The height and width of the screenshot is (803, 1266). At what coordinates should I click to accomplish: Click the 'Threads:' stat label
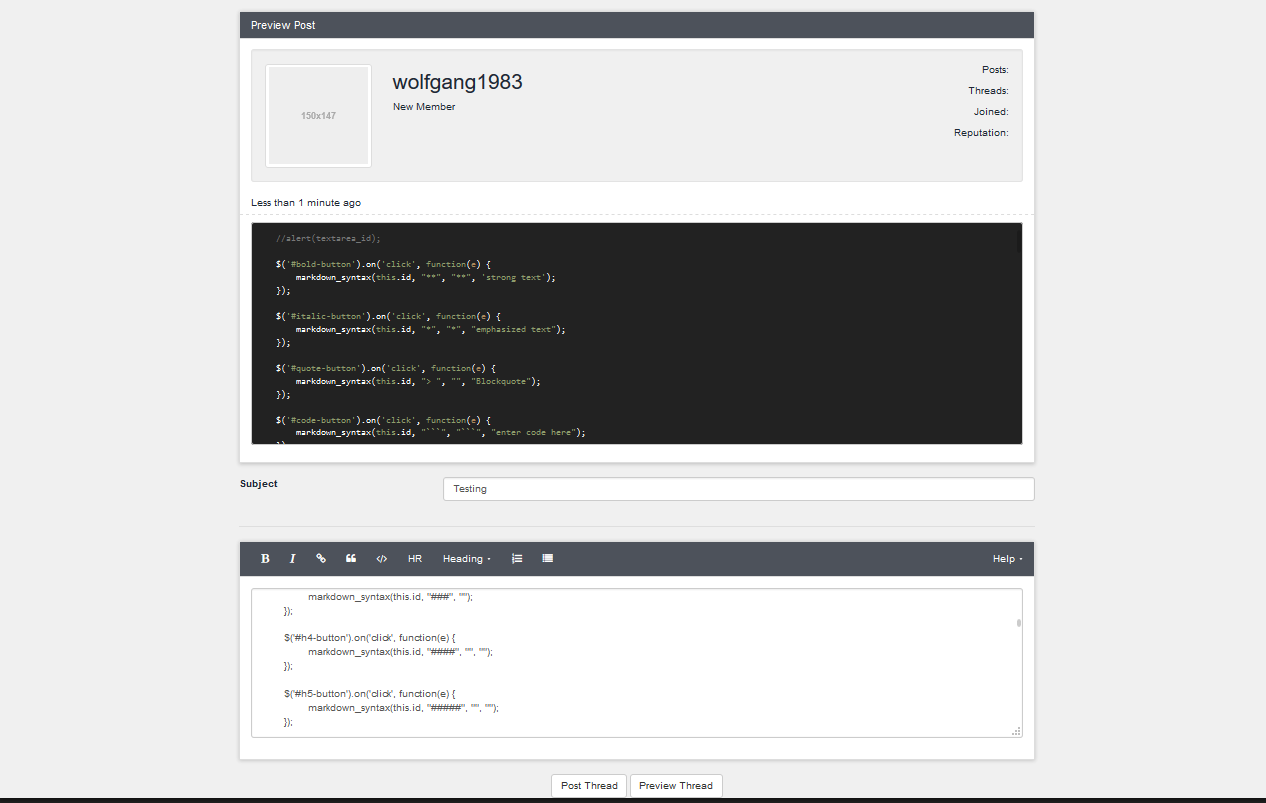click(988, 91)
